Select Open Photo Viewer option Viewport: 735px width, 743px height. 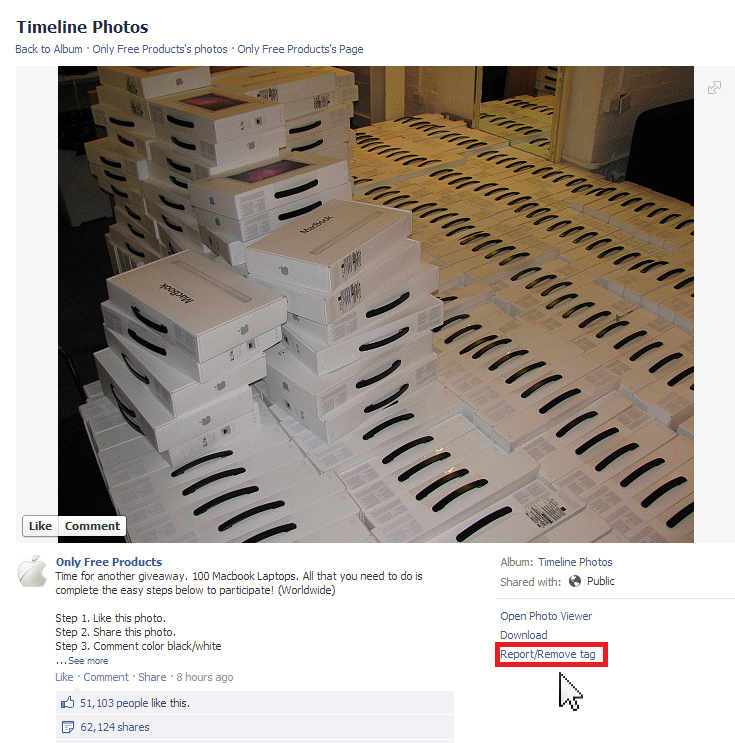(546, 616)
